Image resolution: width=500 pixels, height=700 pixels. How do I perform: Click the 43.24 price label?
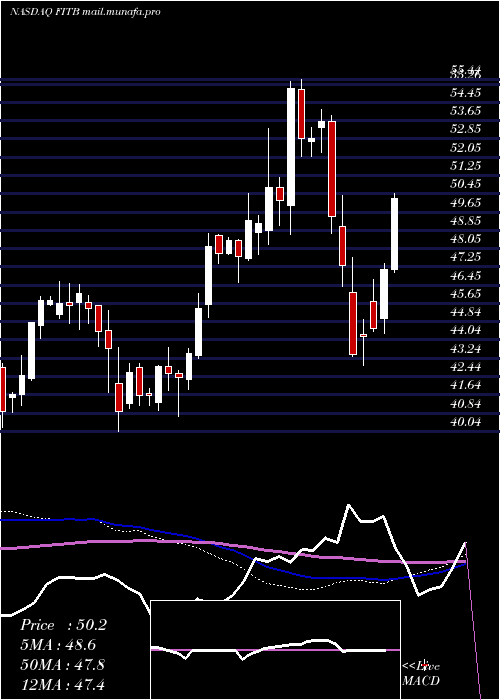pyautogui.click(x=466, y=348)
